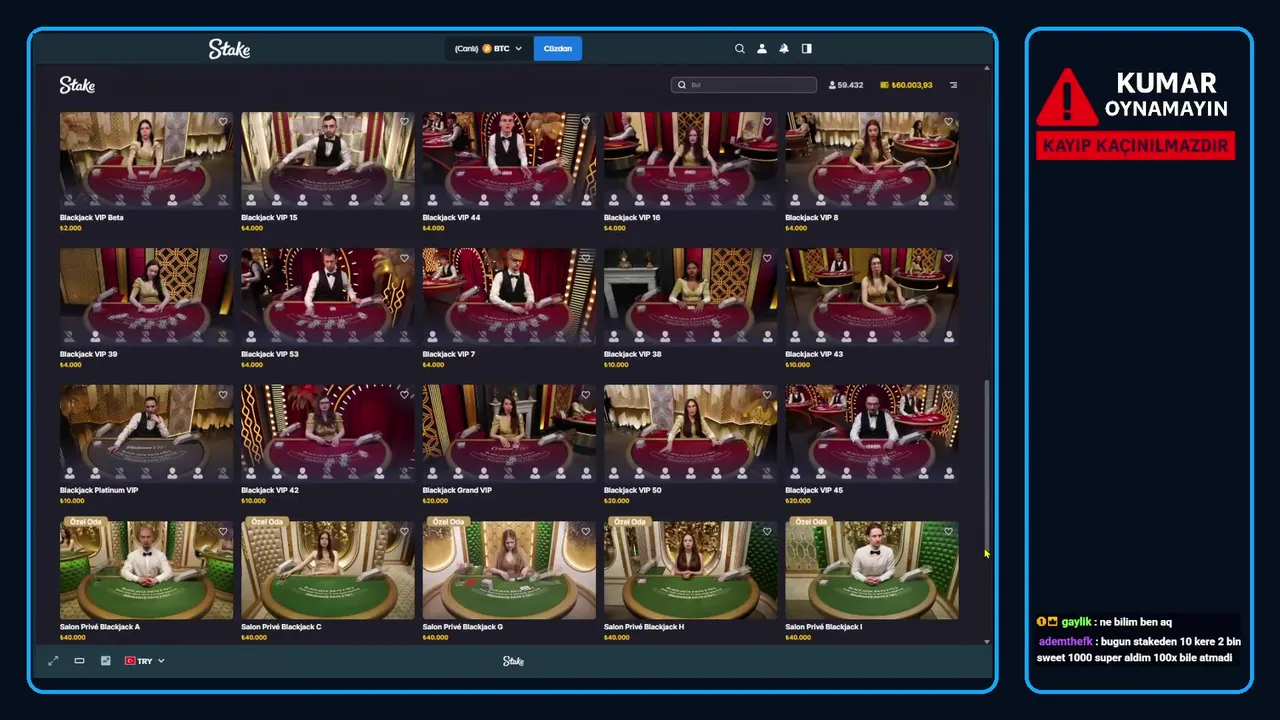Open the lobby hamburger menu icon
Viewport: 1280px width, 720px height.
(953, 85)
